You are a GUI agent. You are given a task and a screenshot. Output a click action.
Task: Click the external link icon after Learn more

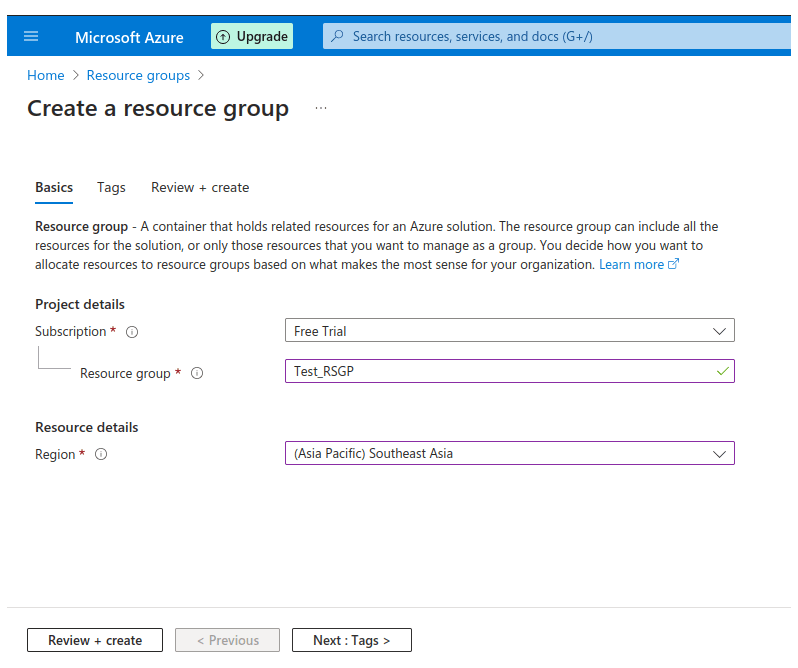[673, 264]
